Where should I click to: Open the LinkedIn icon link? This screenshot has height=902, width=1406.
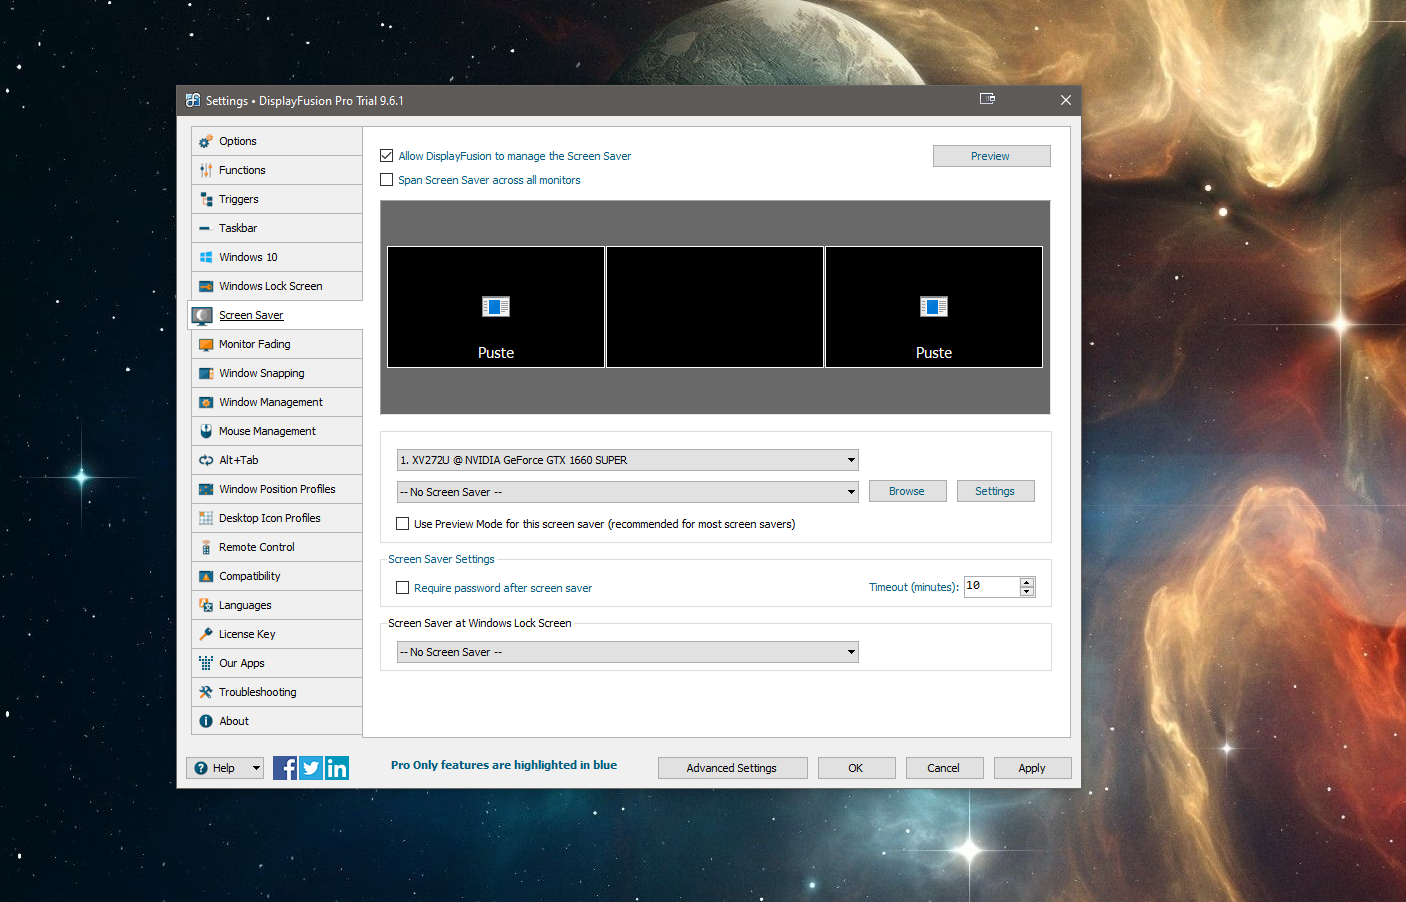tap(337, 768)
